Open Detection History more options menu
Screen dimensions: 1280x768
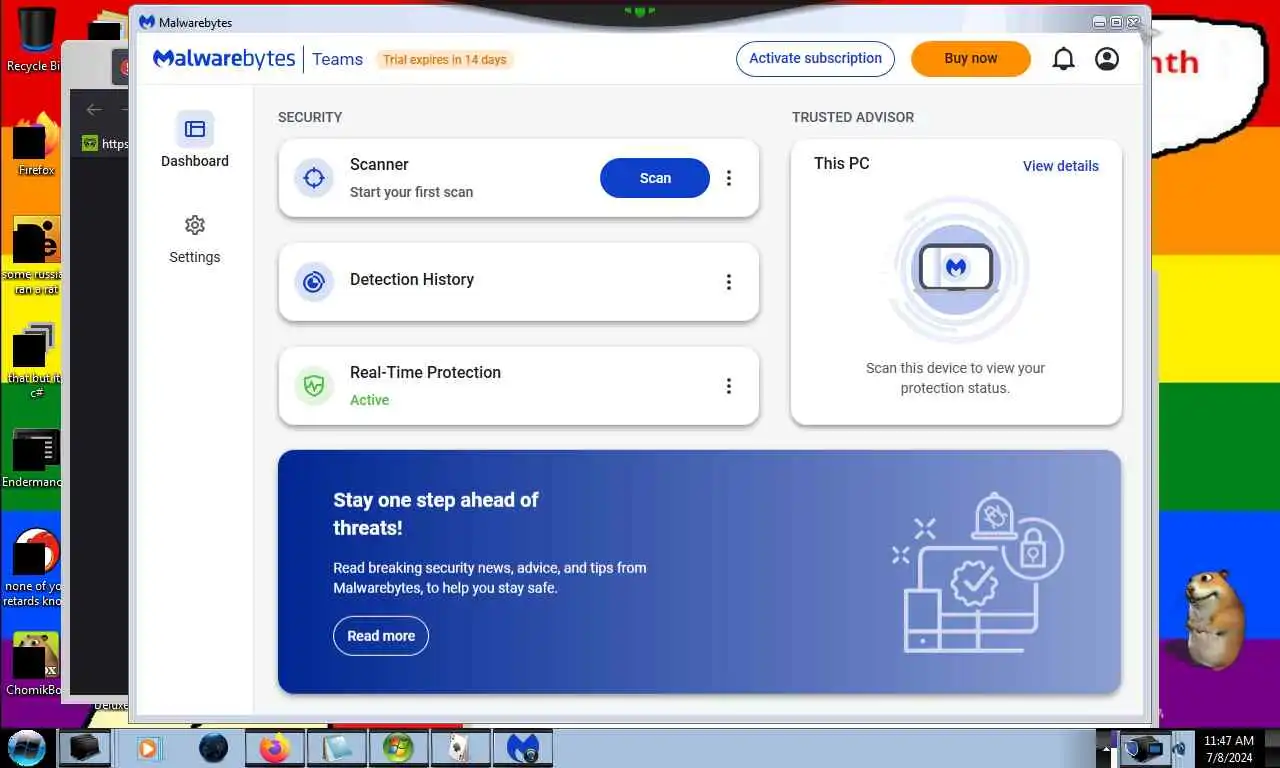click(x=729, y=282)
